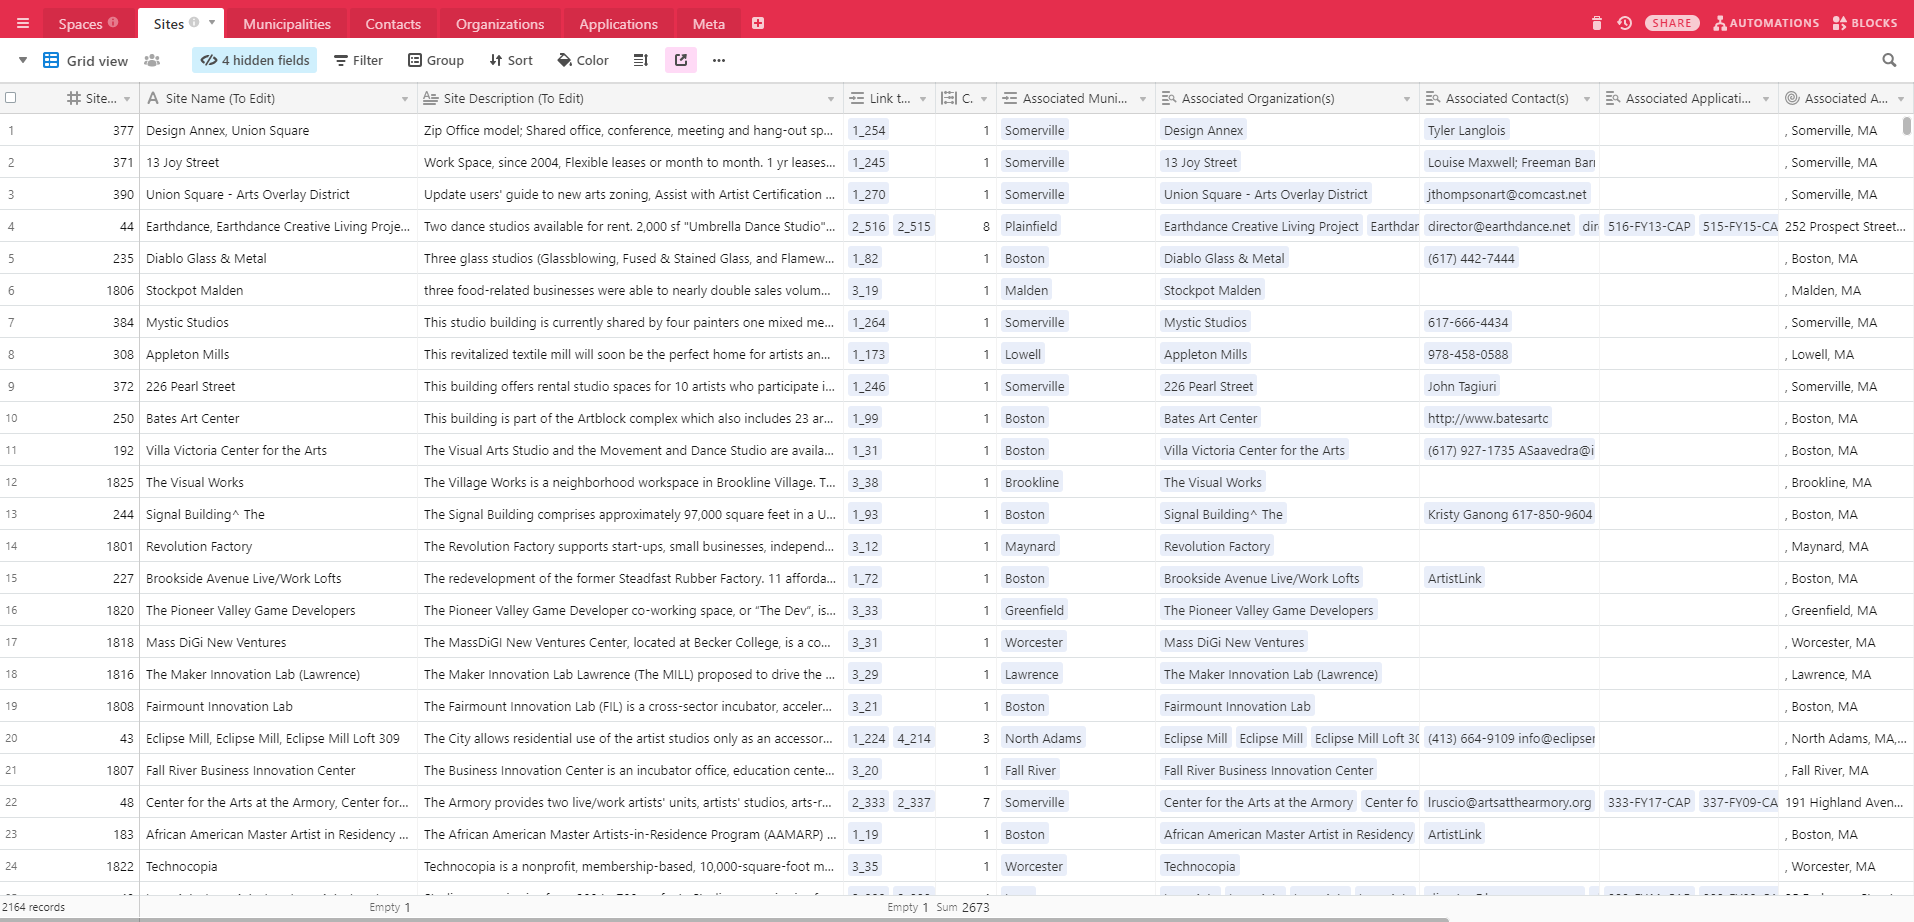Open Associated Organization(s) column dropdown
Screen dimensions: 1914x922
(1407, 99)
